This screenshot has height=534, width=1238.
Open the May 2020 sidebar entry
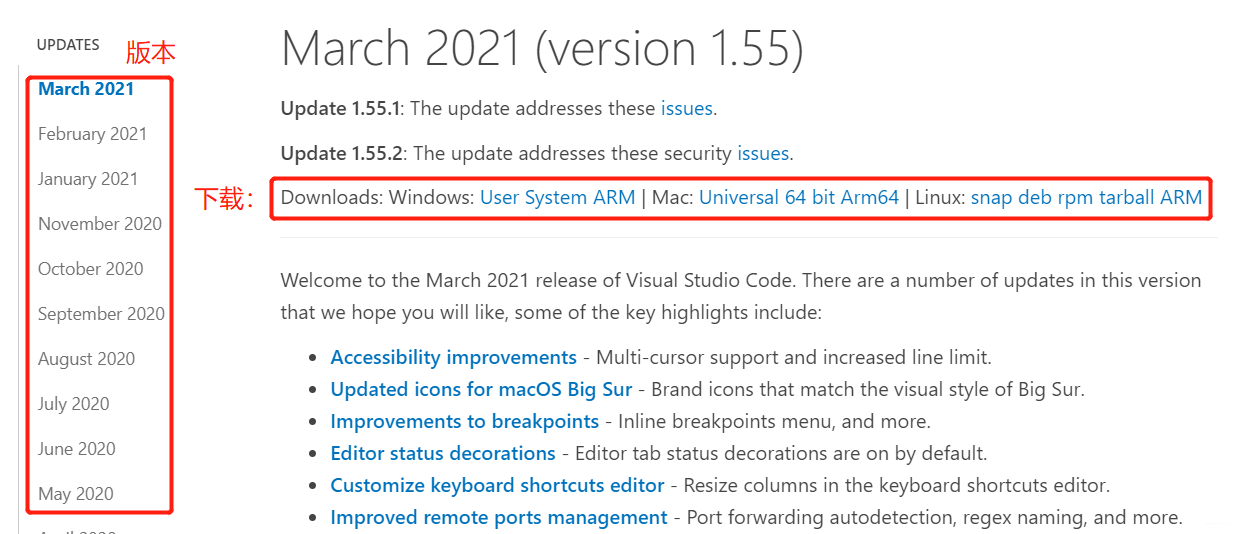(x=76, y=494)
